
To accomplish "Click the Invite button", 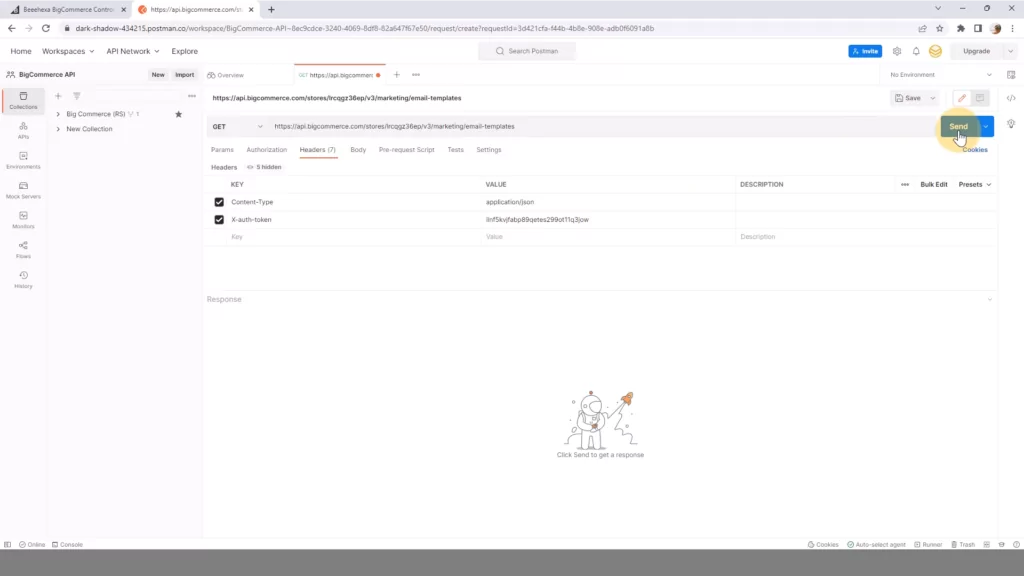I will pos(865,51).
